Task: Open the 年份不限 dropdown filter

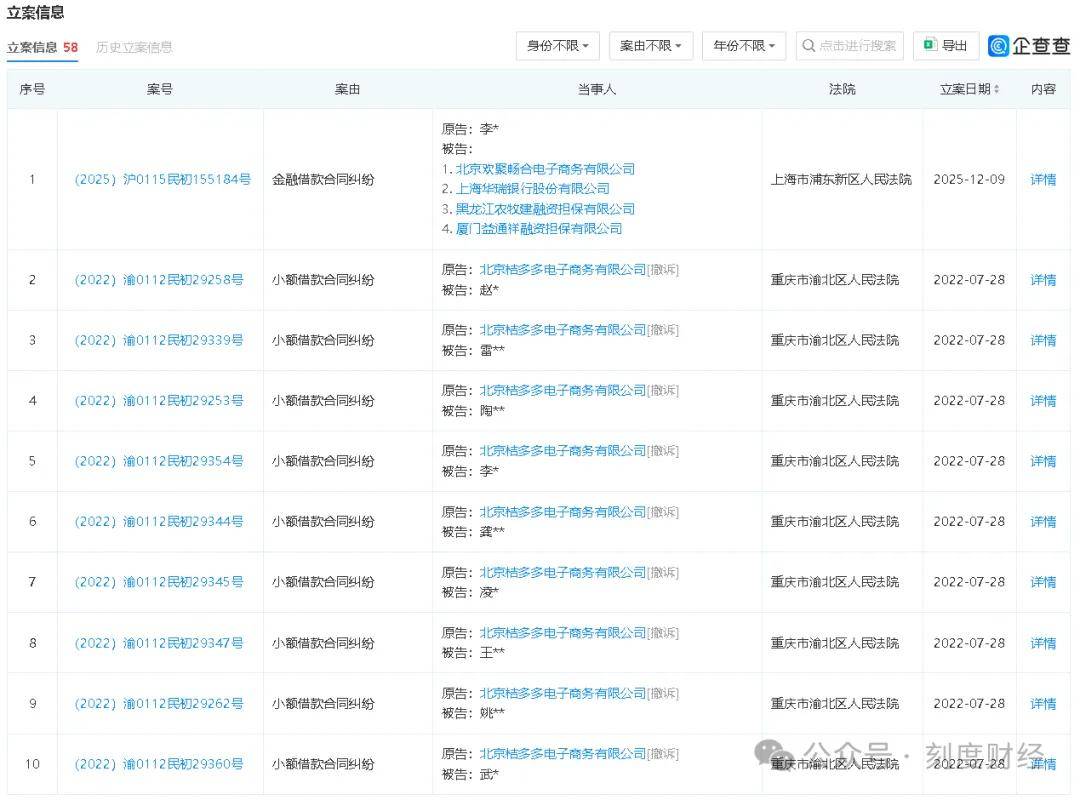Action: [x=744, y=46]
